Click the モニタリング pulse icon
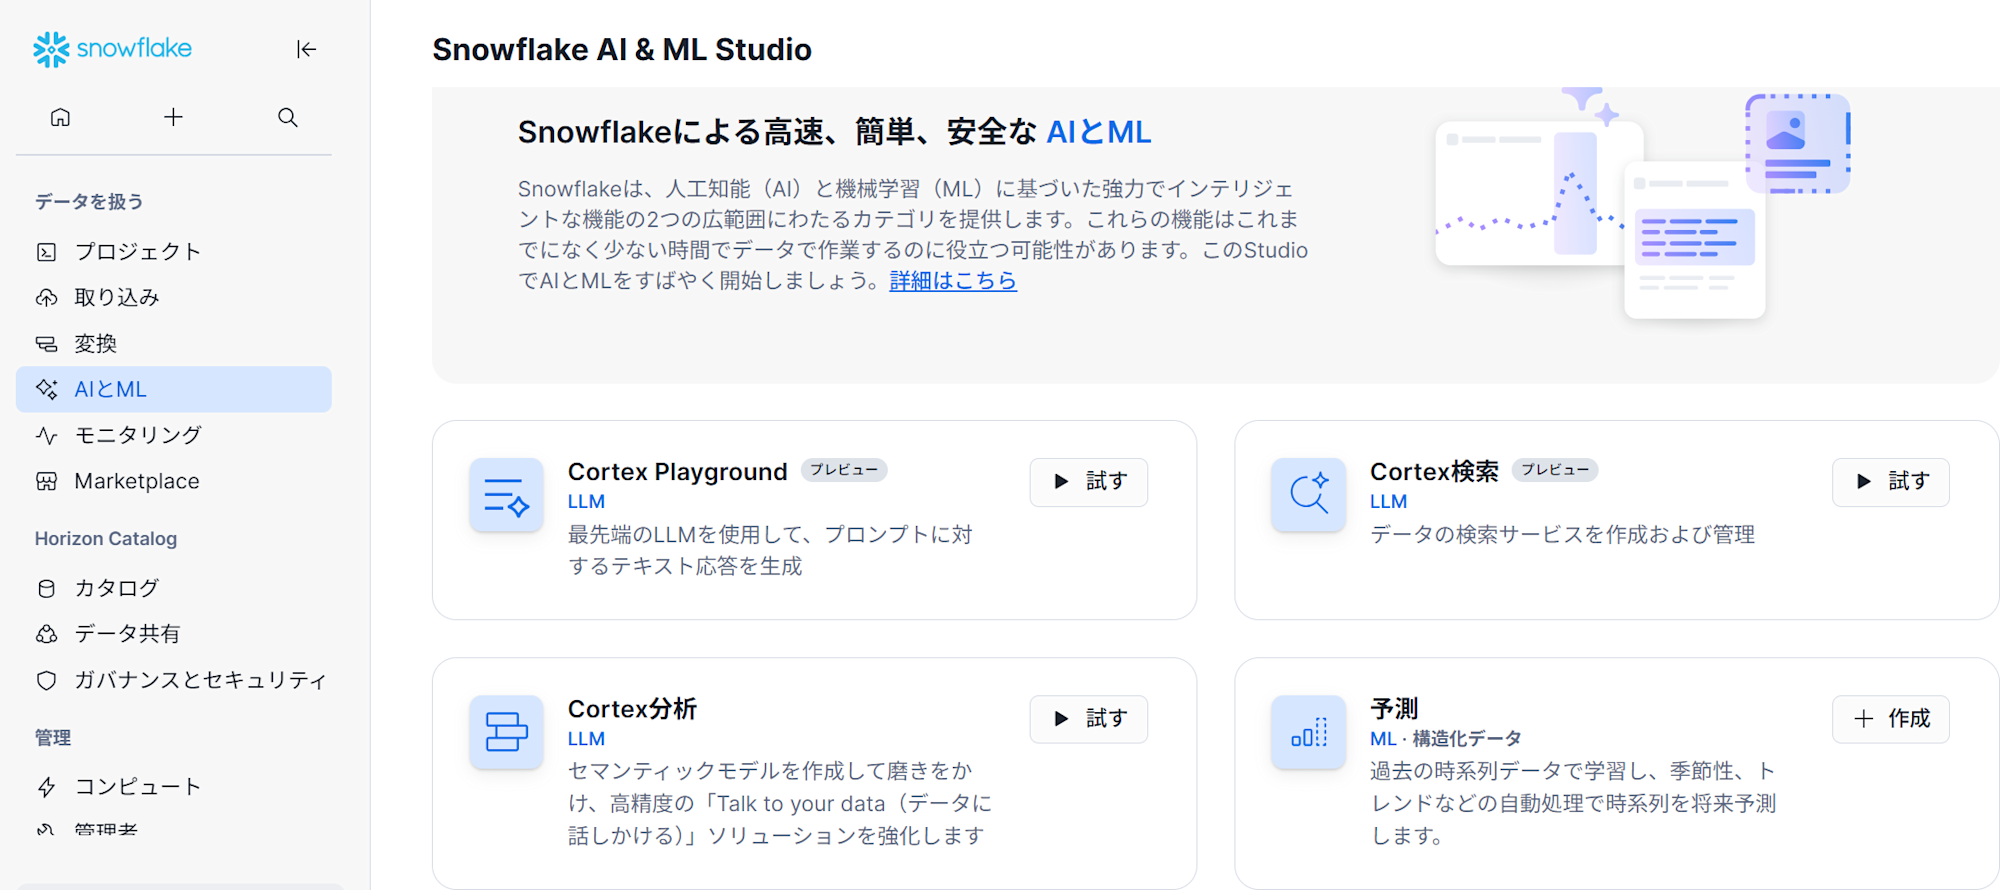Image resolution: width=2000 pixels, height=890 pixels. tap(46, 435)
